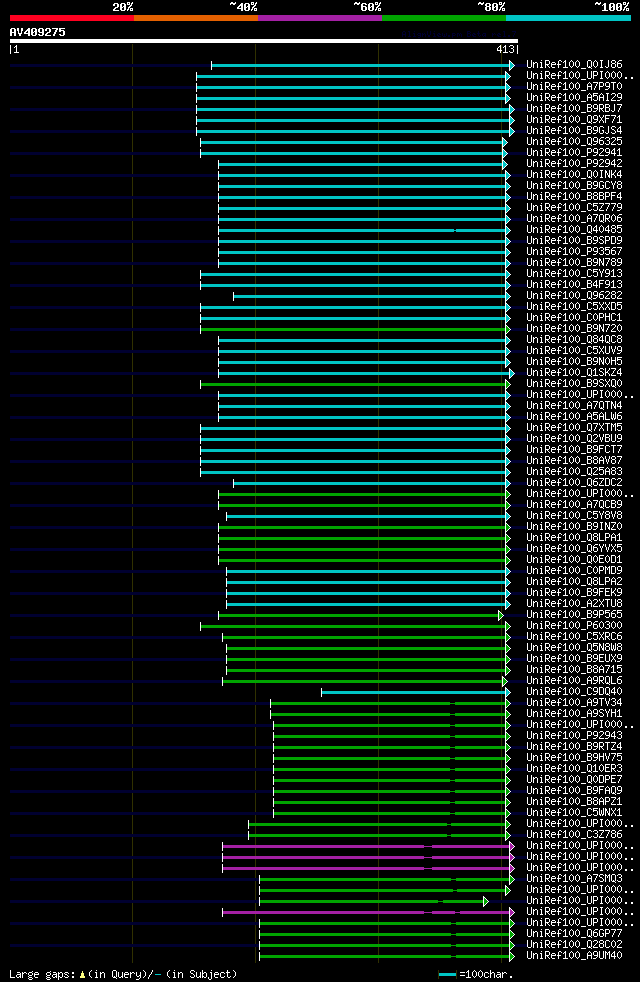Open hit UniRef100_B9GJS4
This screenshot has height=982, width=640.
point(574,130)
